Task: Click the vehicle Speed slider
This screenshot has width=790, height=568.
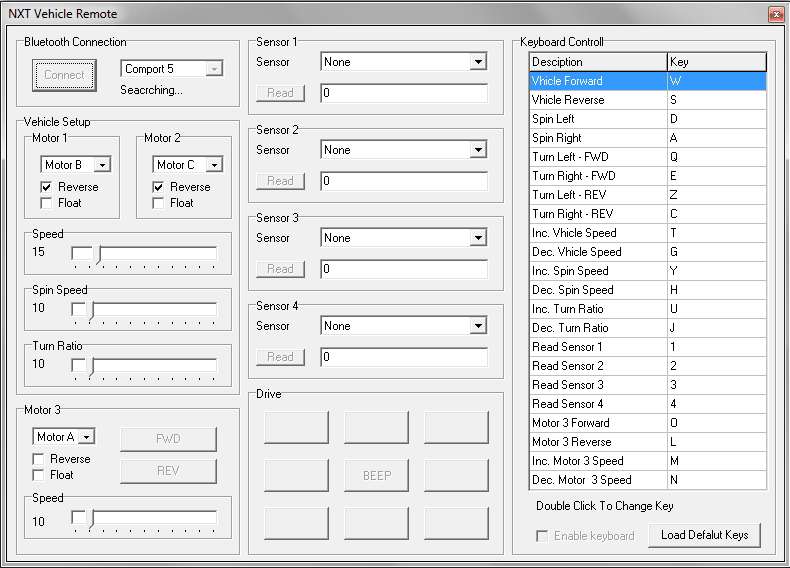Action: [x=144, y=255]
